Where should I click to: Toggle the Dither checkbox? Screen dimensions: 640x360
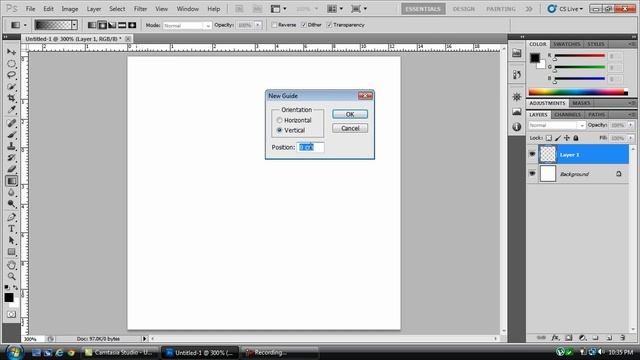(x=304, y=25)
